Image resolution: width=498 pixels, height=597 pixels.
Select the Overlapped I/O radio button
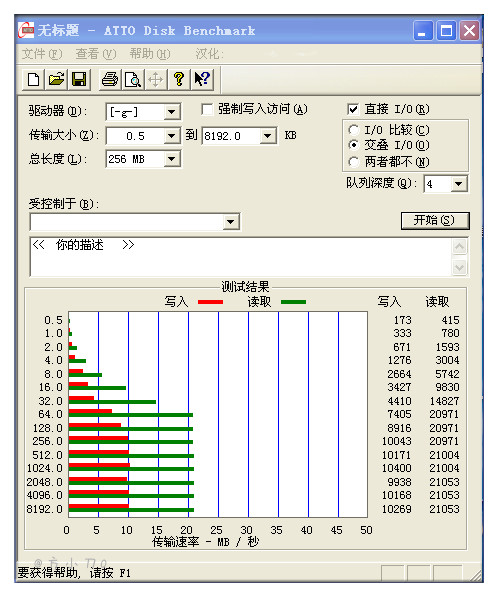(x=354, y=145)
